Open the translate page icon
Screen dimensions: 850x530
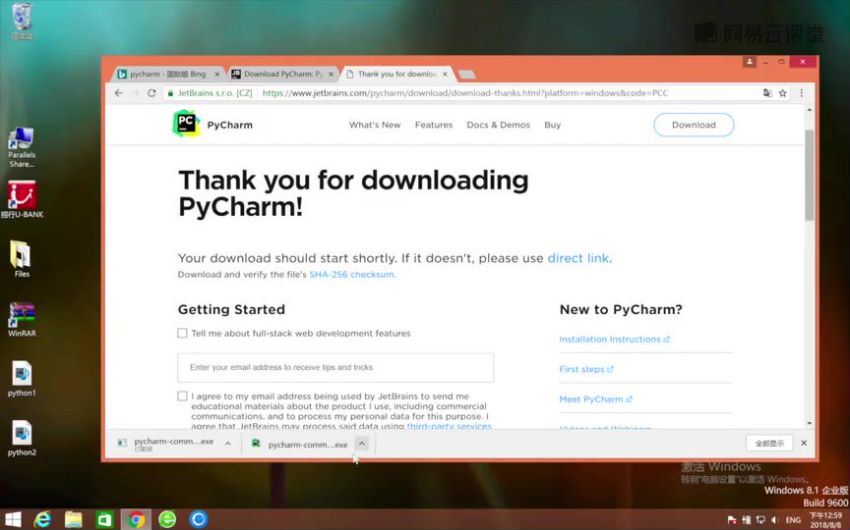click(767, 93)
